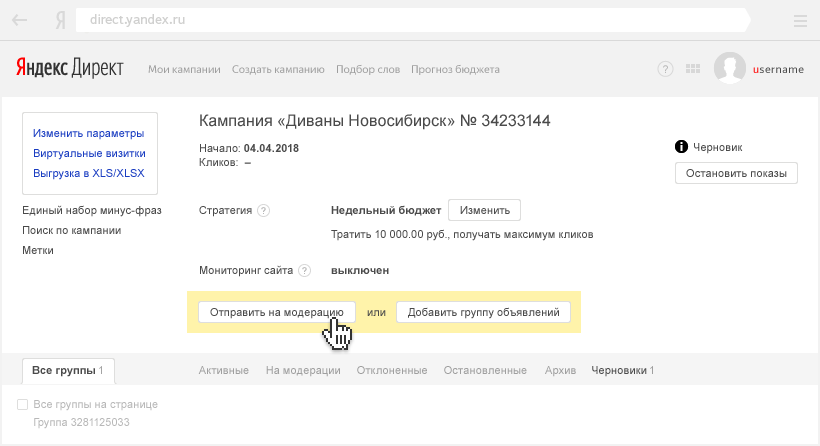820x446 pixels.
Task: Open the Выгрузка в XLS/XLSX link
Action: coord(88,173)
